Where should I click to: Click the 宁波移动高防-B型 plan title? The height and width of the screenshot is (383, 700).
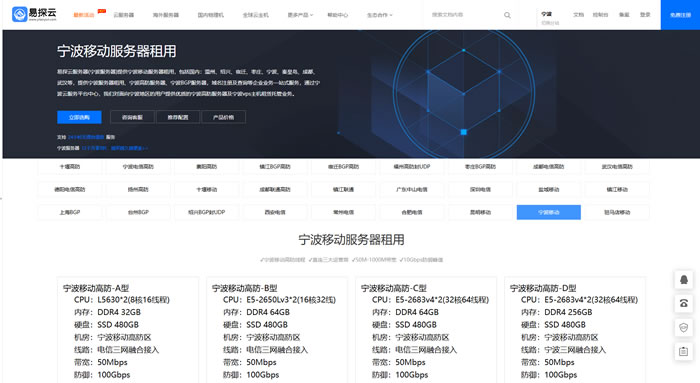[x=245, y=288]
